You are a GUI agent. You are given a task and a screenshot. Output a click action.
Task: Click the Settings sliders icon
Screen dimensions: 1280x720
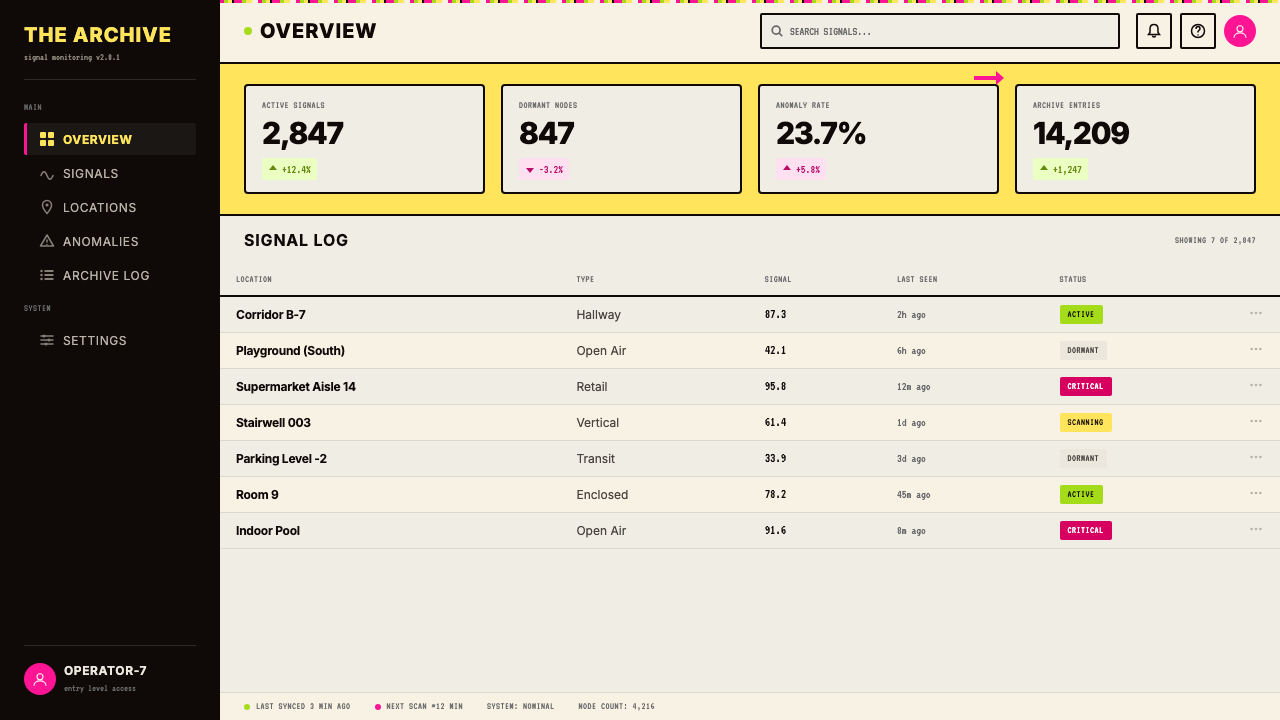point(47,340)
